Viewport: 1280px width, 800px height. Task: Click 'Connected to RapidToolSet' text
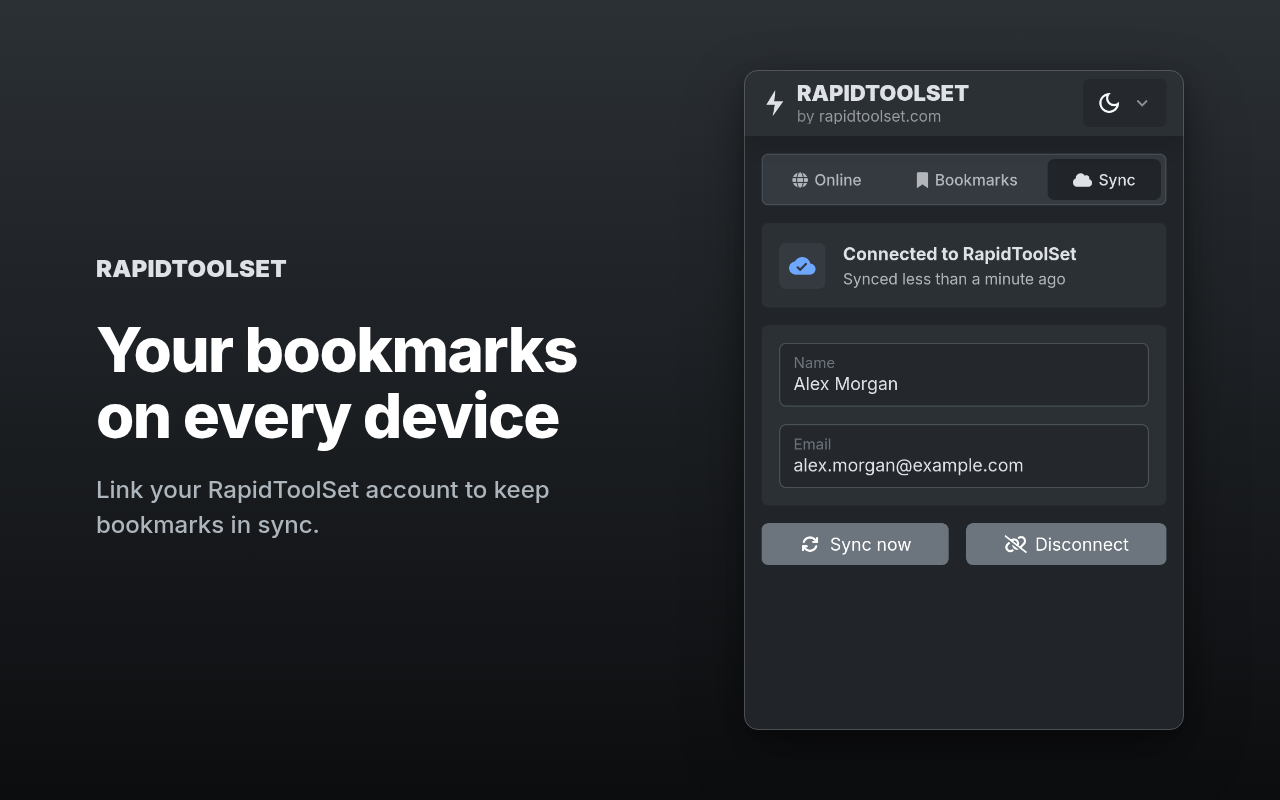click(x=960, y=254)
